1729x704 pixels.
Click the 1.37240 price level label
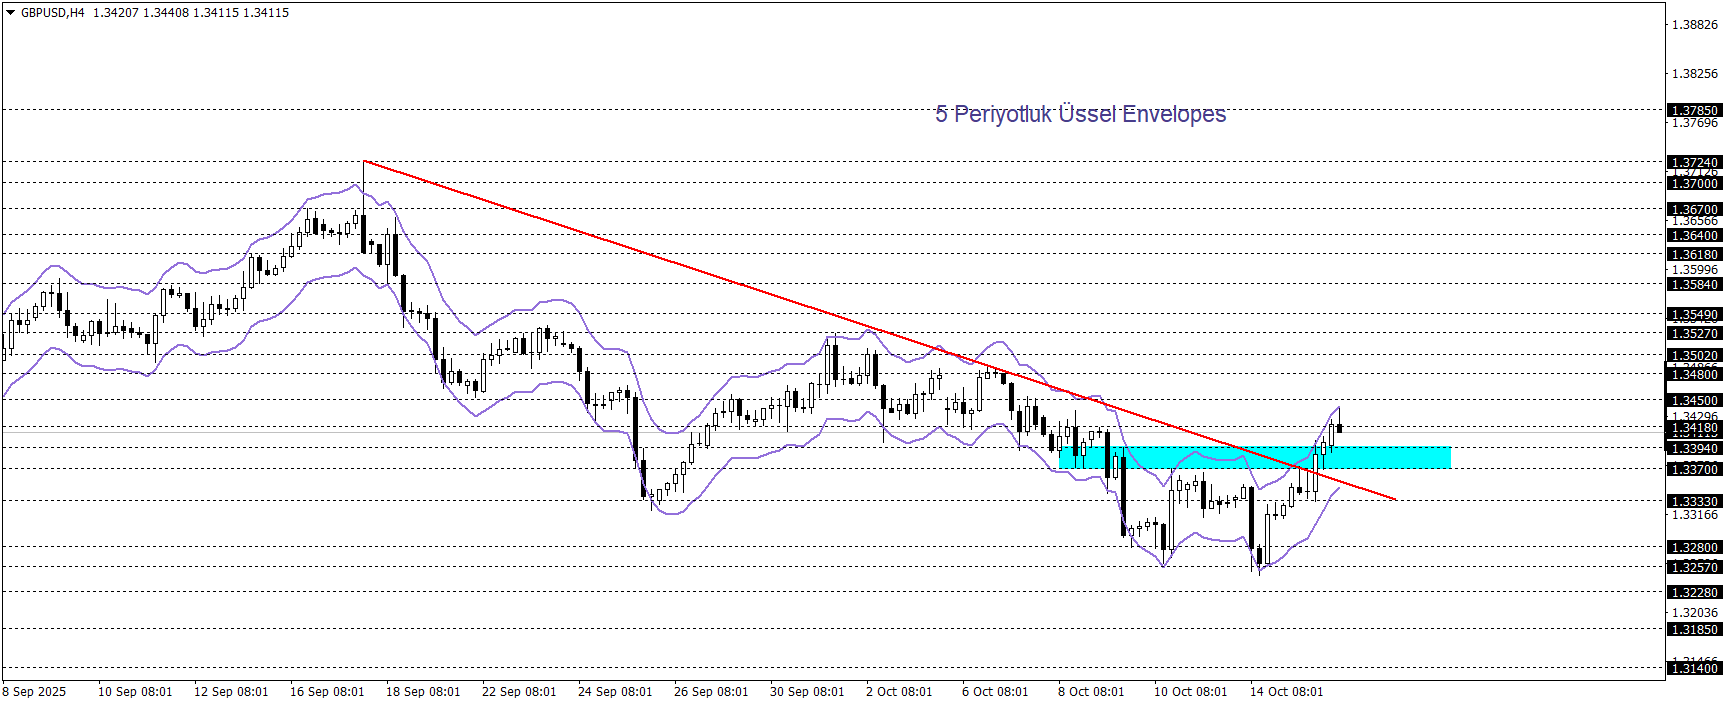[x=1694, y=162]
